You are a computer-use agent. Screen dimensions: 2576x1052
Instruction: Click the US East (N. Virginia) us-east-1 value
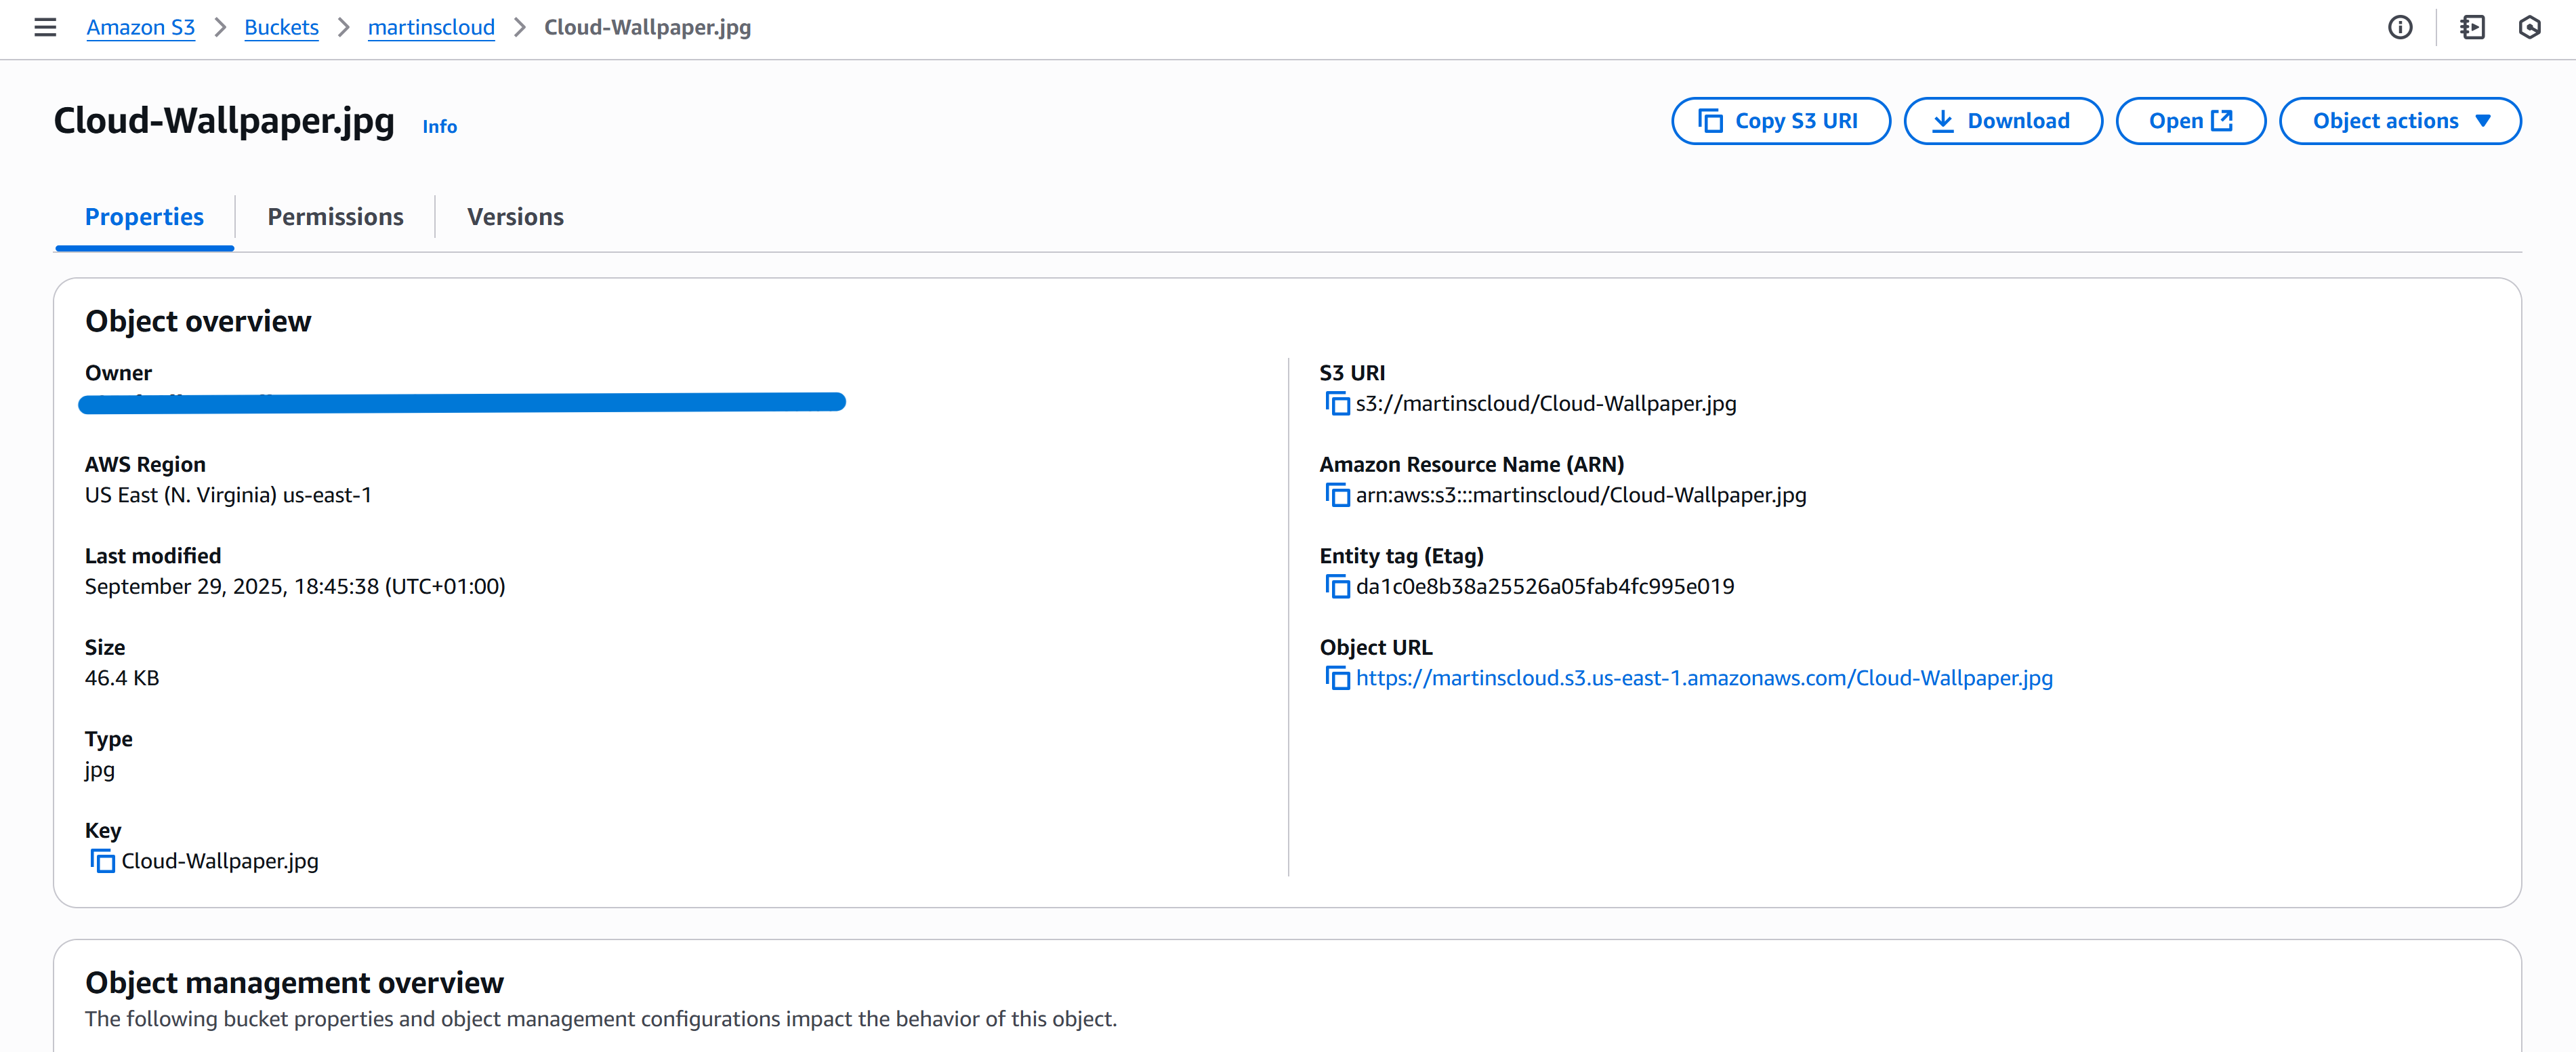click(x=228, y=495)
